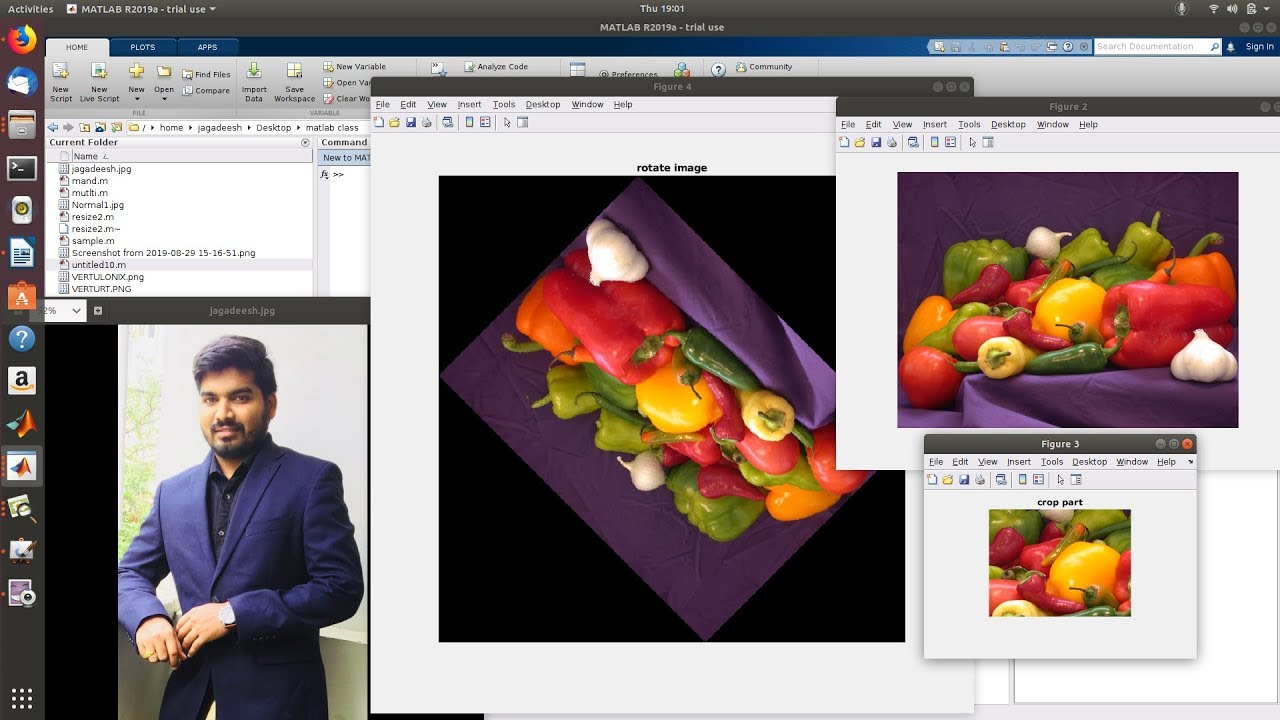The image size is (1280, 720).
Task: Expand the quick access toolbar options arrow
Action: pyautogui.click(x=1082, y=46)
